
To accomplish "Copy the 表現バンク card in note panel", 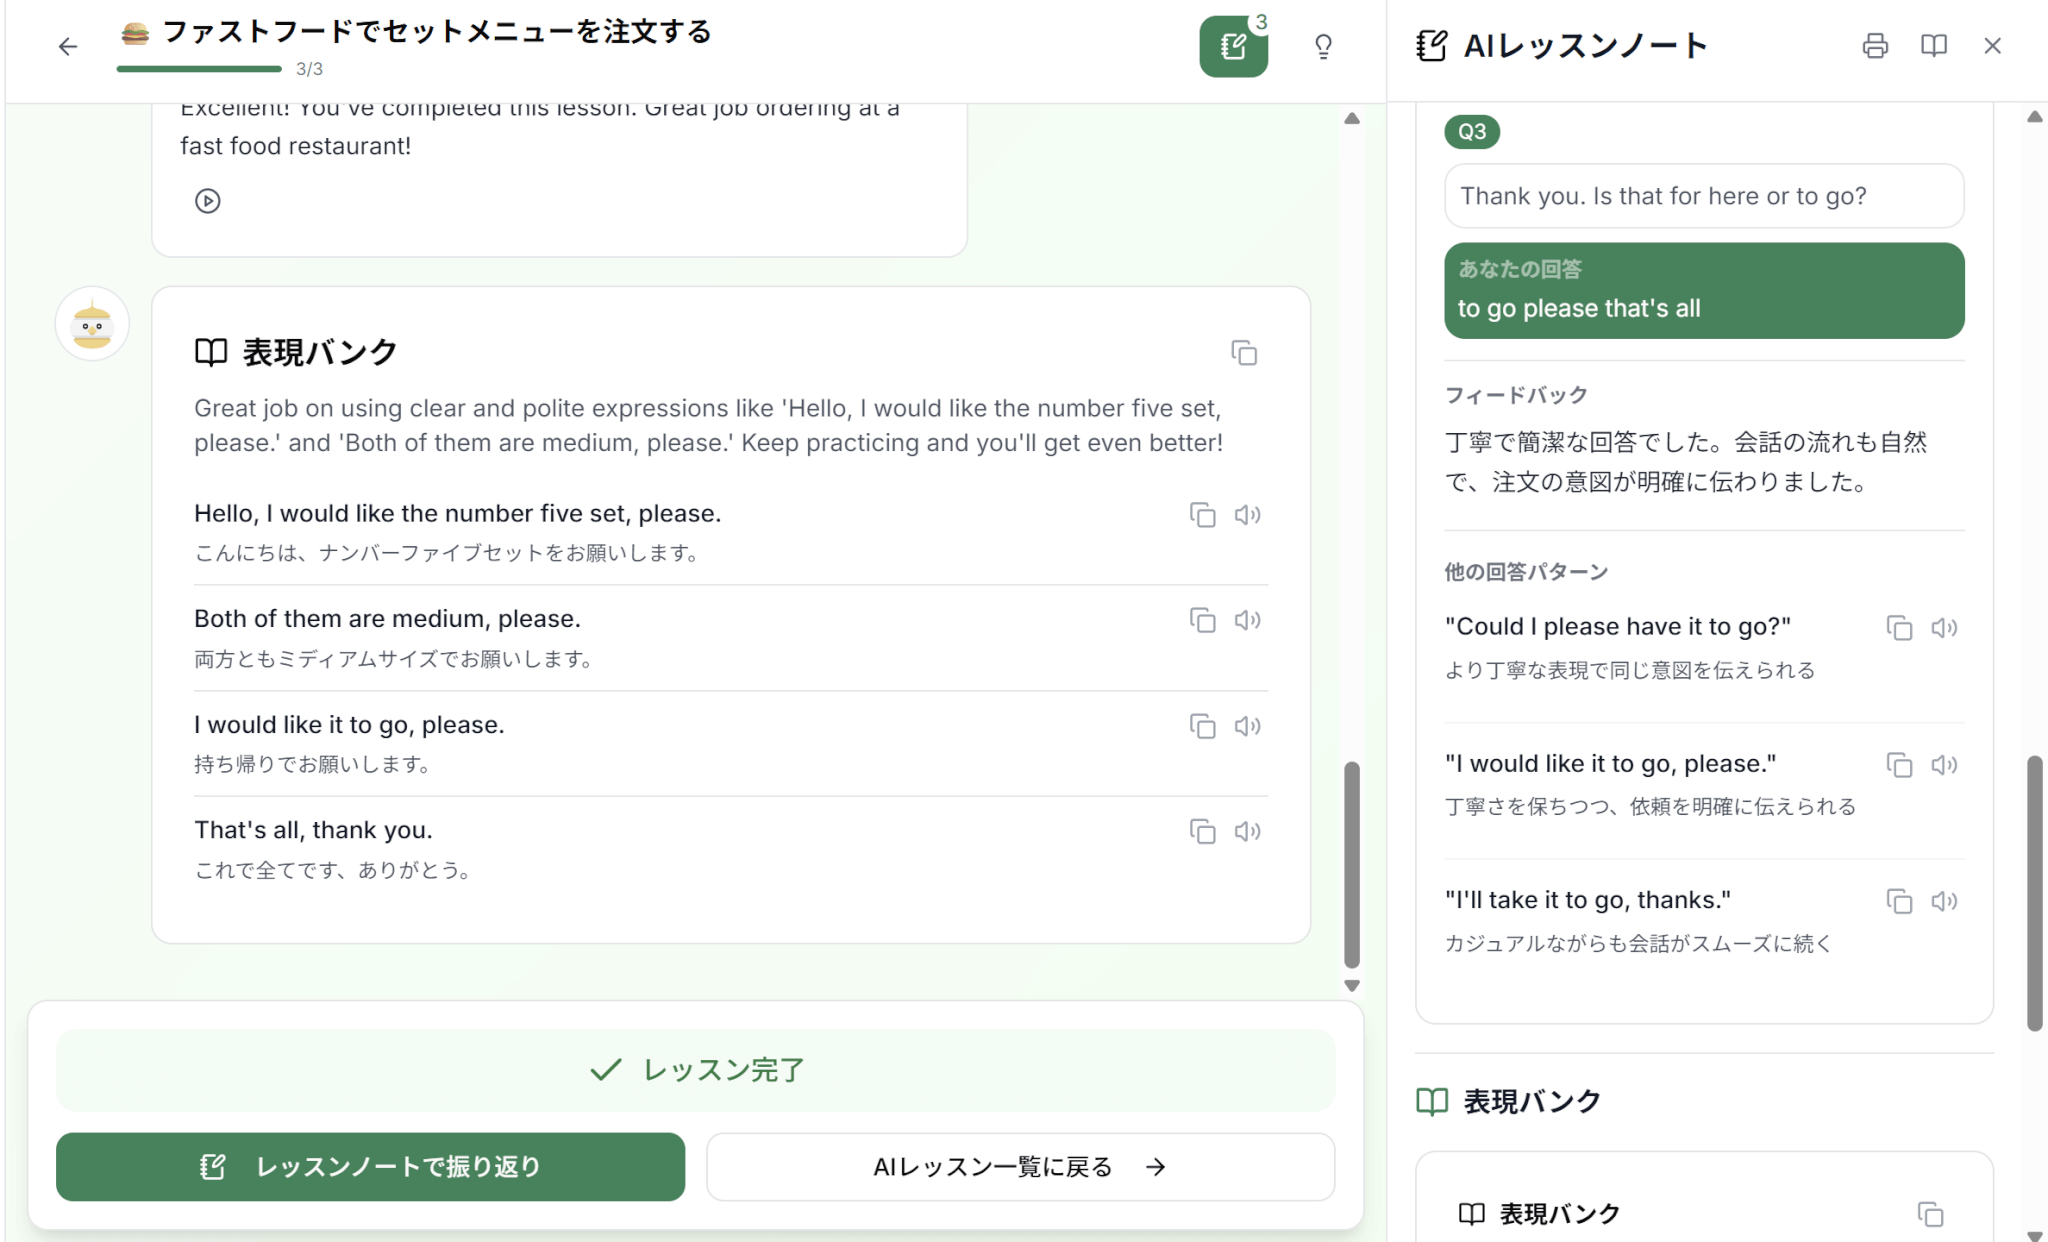I will coord(1929,1214).
